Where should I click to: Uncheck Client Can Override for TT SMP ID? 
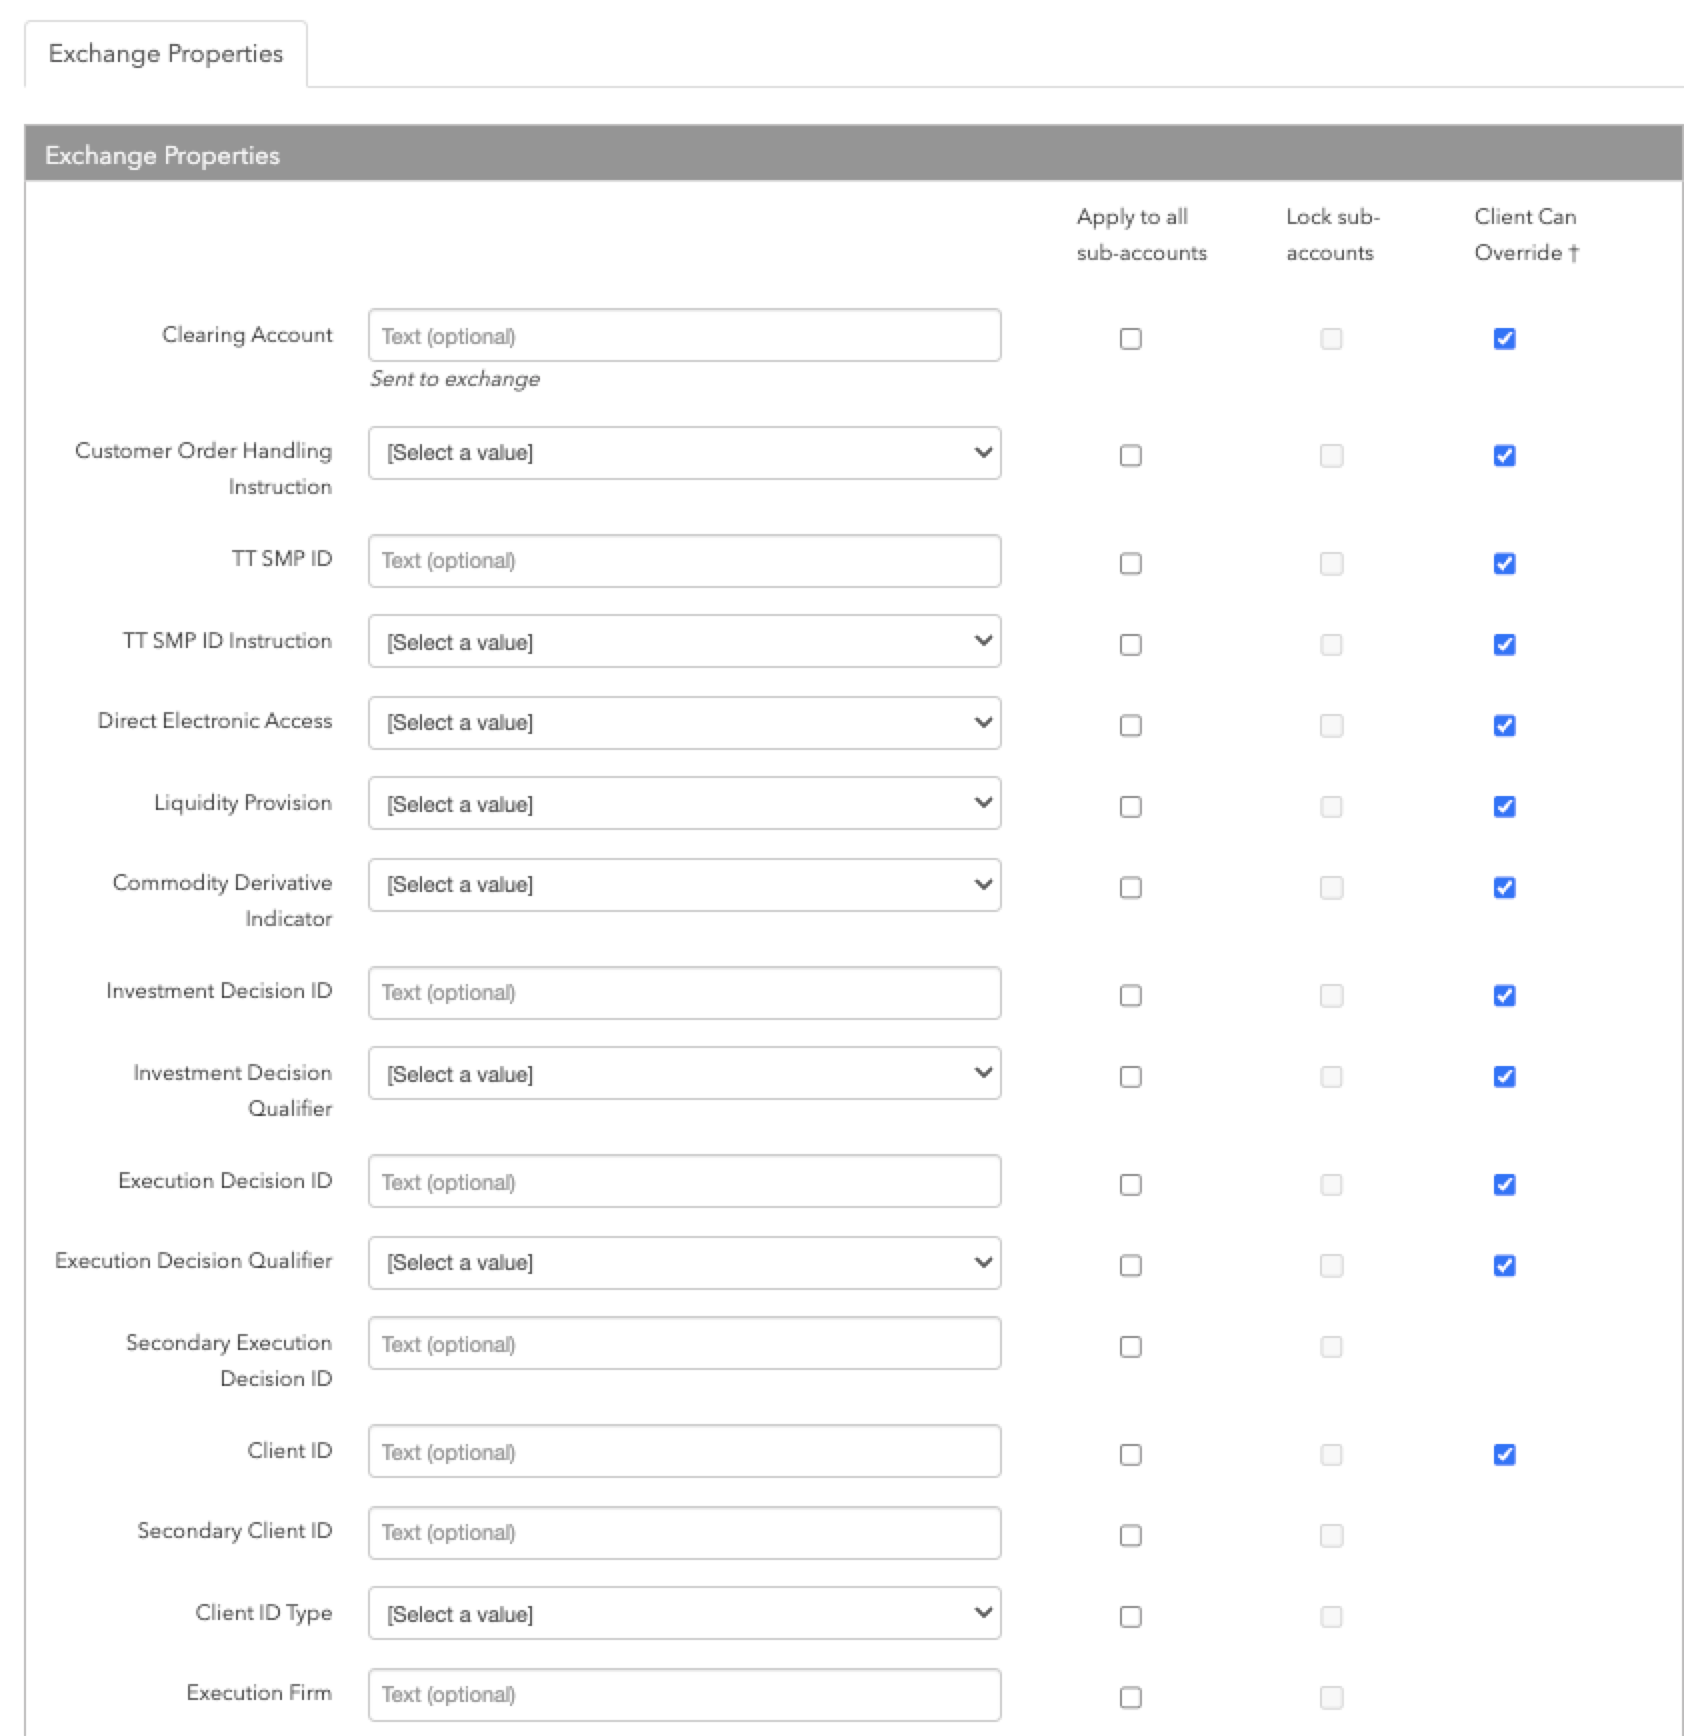point(1504,564)
